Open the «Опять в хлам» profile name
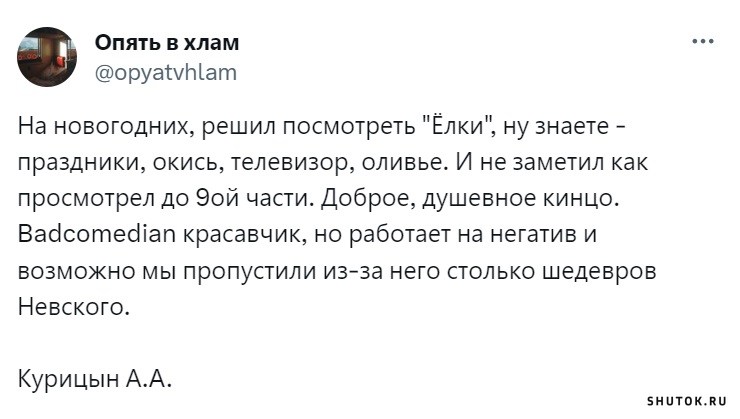This screenshot has height=419, width=740. tap(167, 43)
